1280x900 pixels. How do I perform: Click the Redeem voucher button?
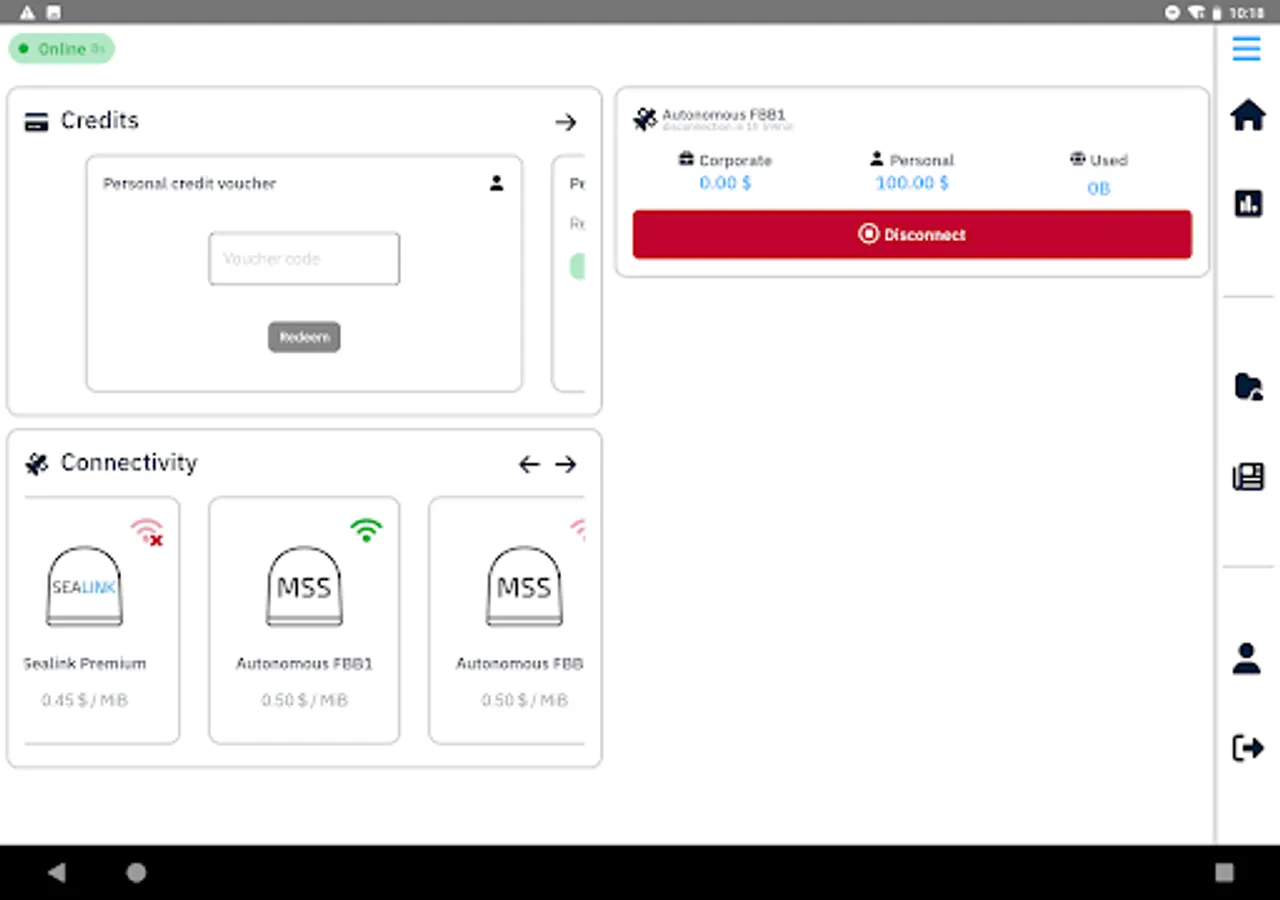(x=304, y=337)
